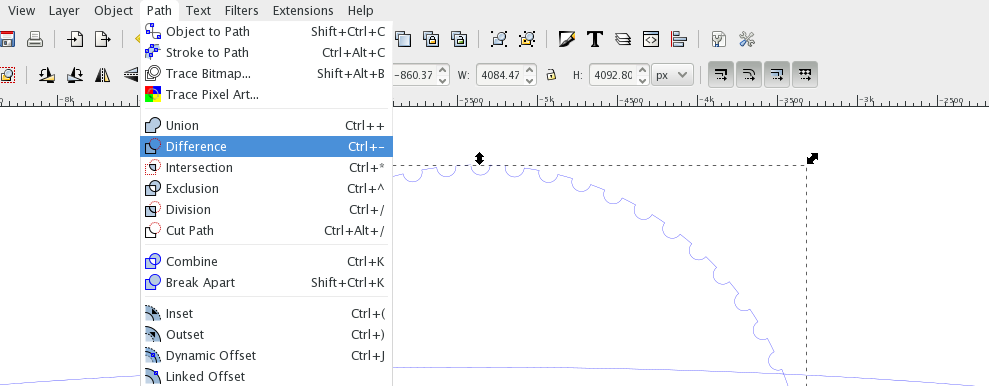Viewport: 989px width, 386px height.
Task: Choose Object to Path
Action: coord(266,32)
